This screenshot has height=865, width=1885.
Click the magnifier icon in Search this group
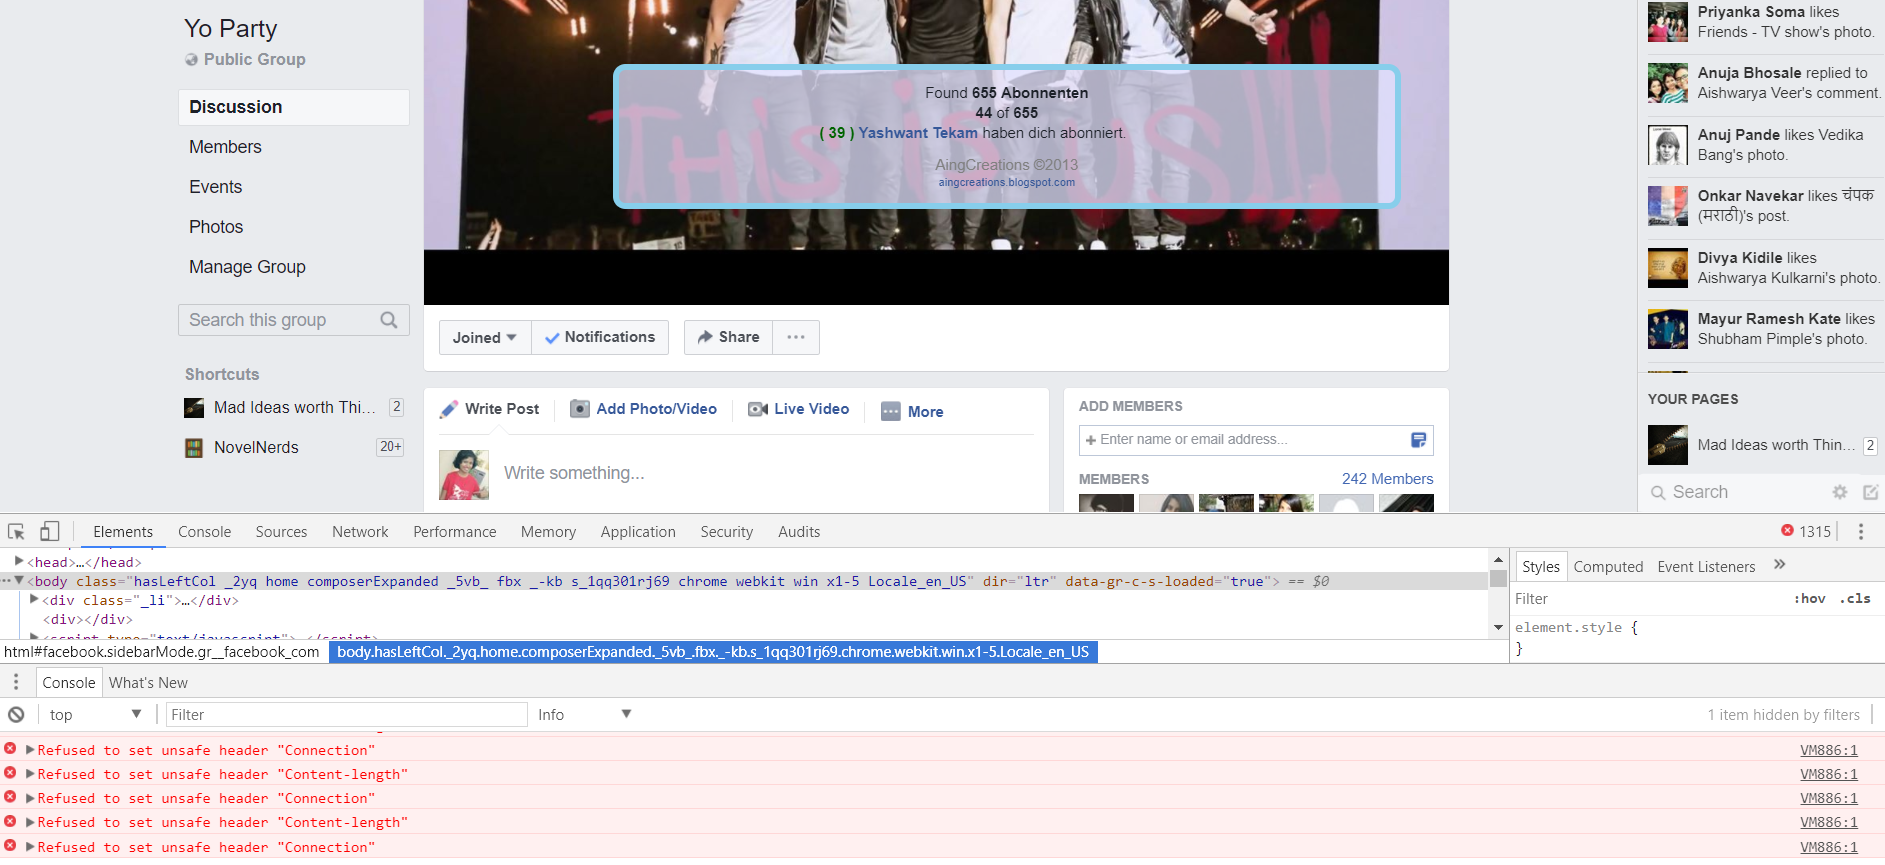tap(389, 320)
